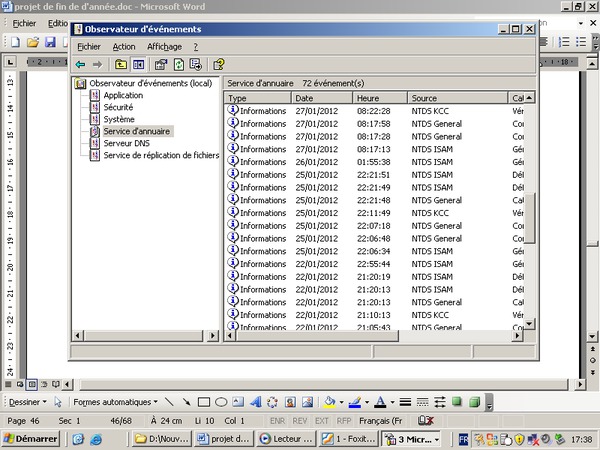Select the Rectangle drawing tool
The image size is (600, 450).
tap(204, 402)
